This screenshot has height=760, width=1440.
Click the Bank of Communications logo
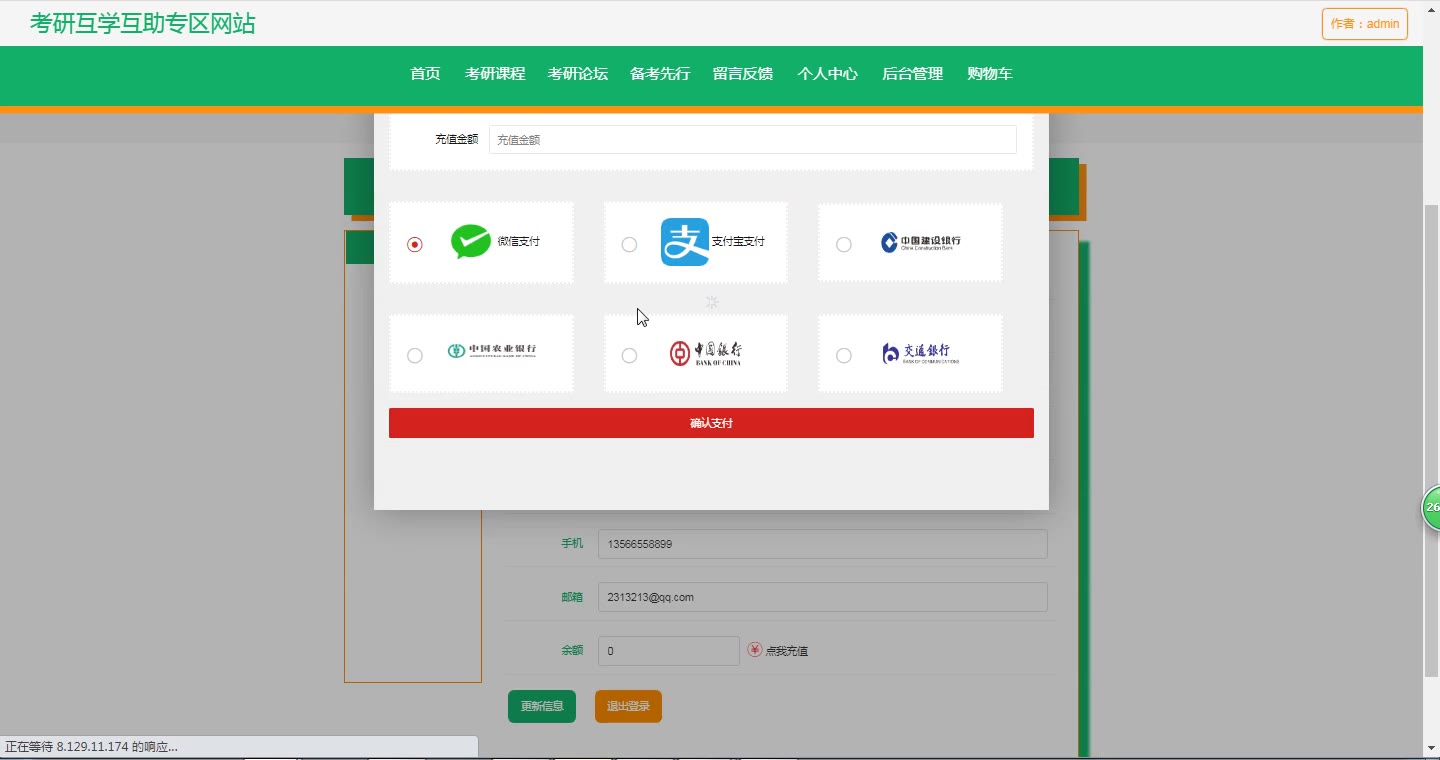pyautogui.click(x=920, y=353)
